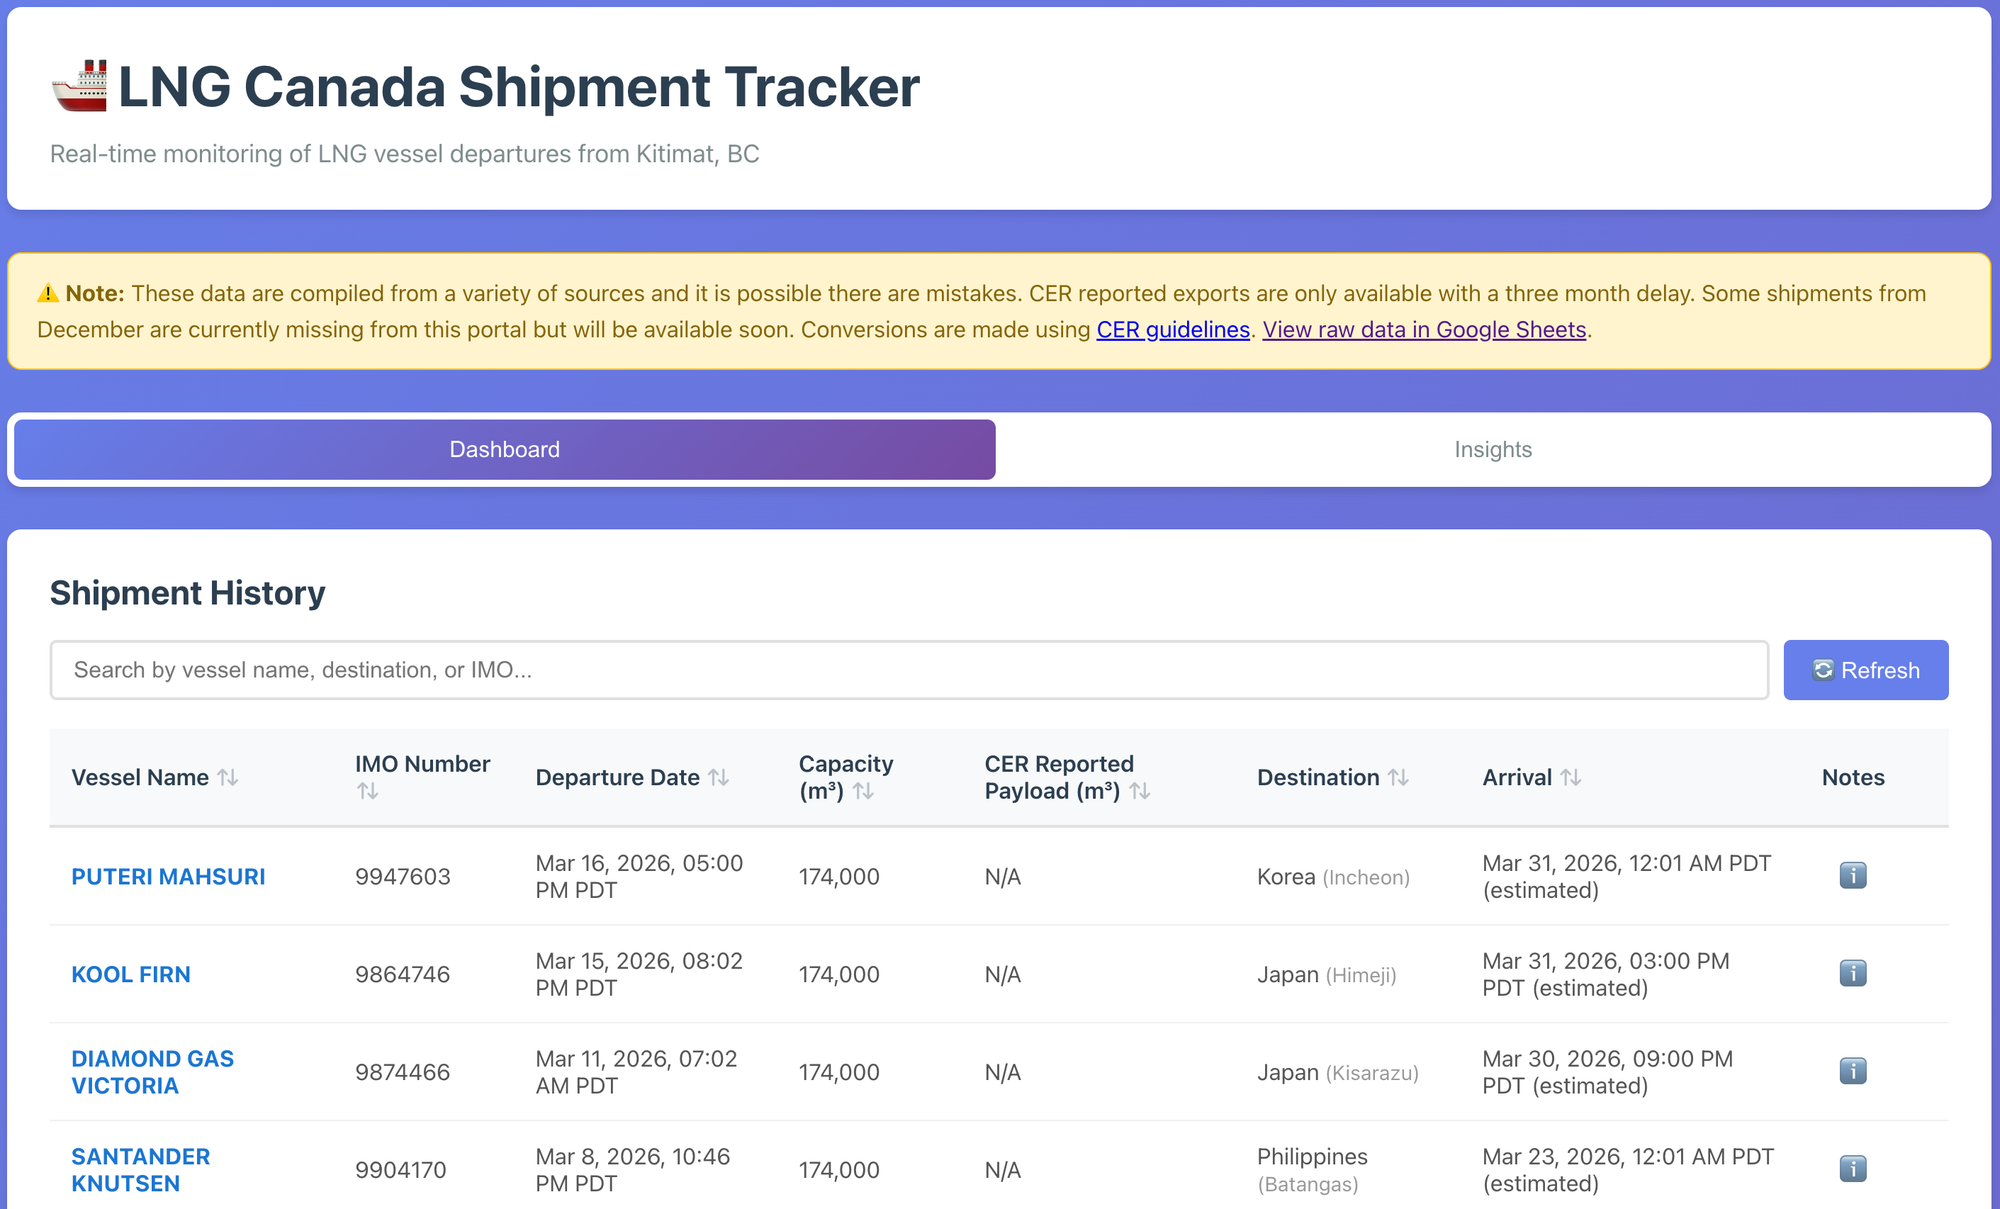Show notes icon for DIAMOND GAS VICTORIA
The width and height of the screenshot is (2000, 1209).
coord(1852,1072)
